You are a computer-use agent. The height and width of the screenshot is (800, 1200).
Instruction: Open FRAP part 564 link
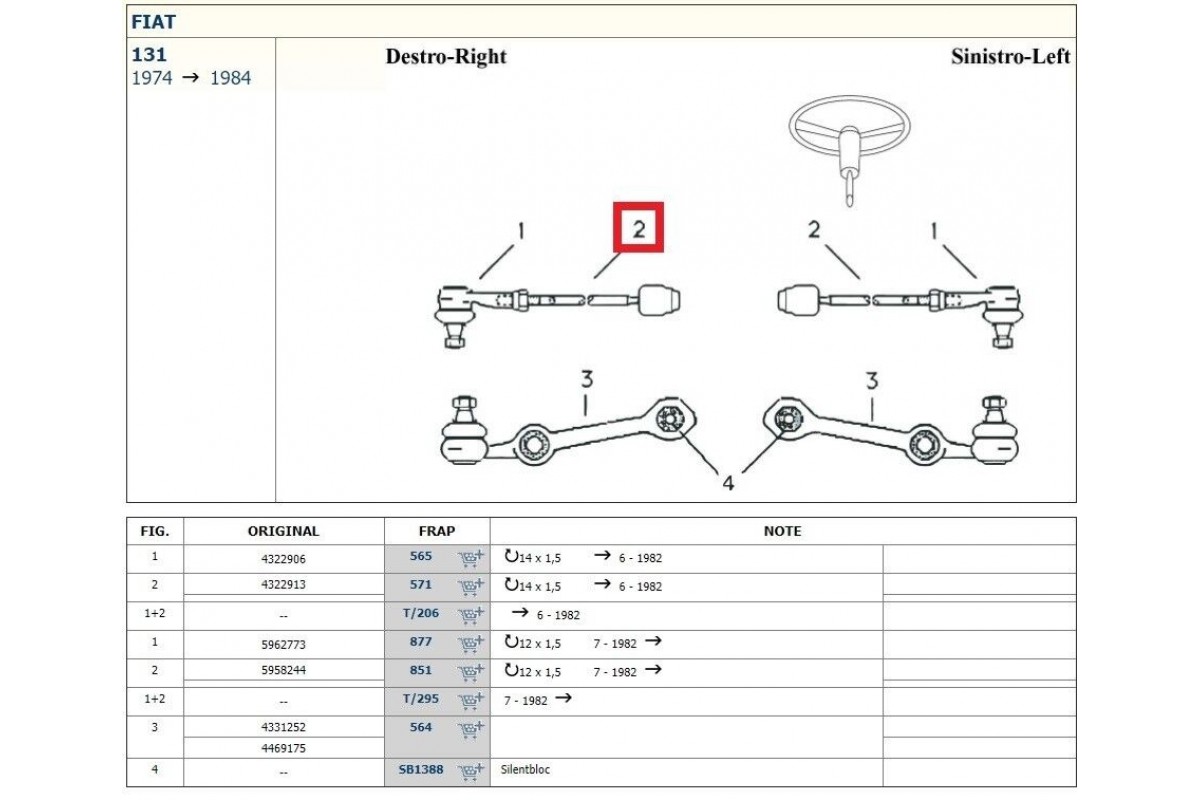421,727
